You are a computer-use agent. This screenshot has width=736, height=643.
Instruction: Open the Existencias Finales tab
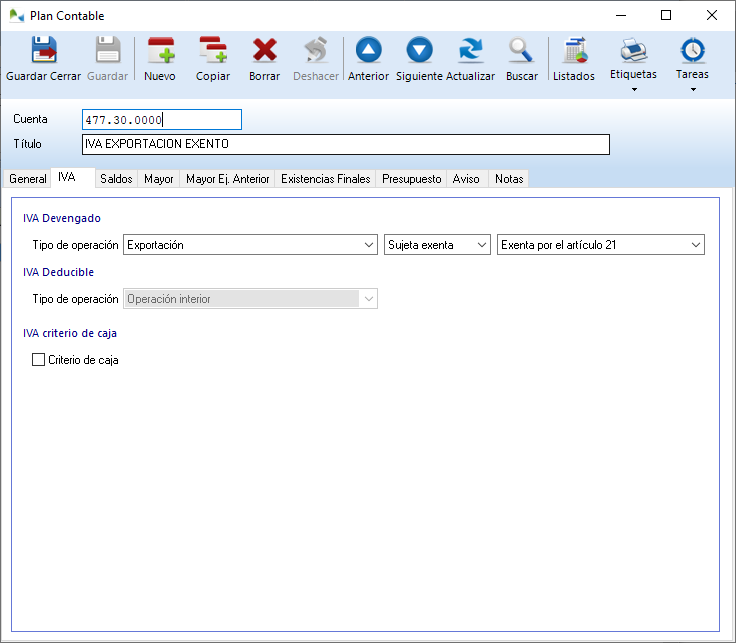point(325,179)
